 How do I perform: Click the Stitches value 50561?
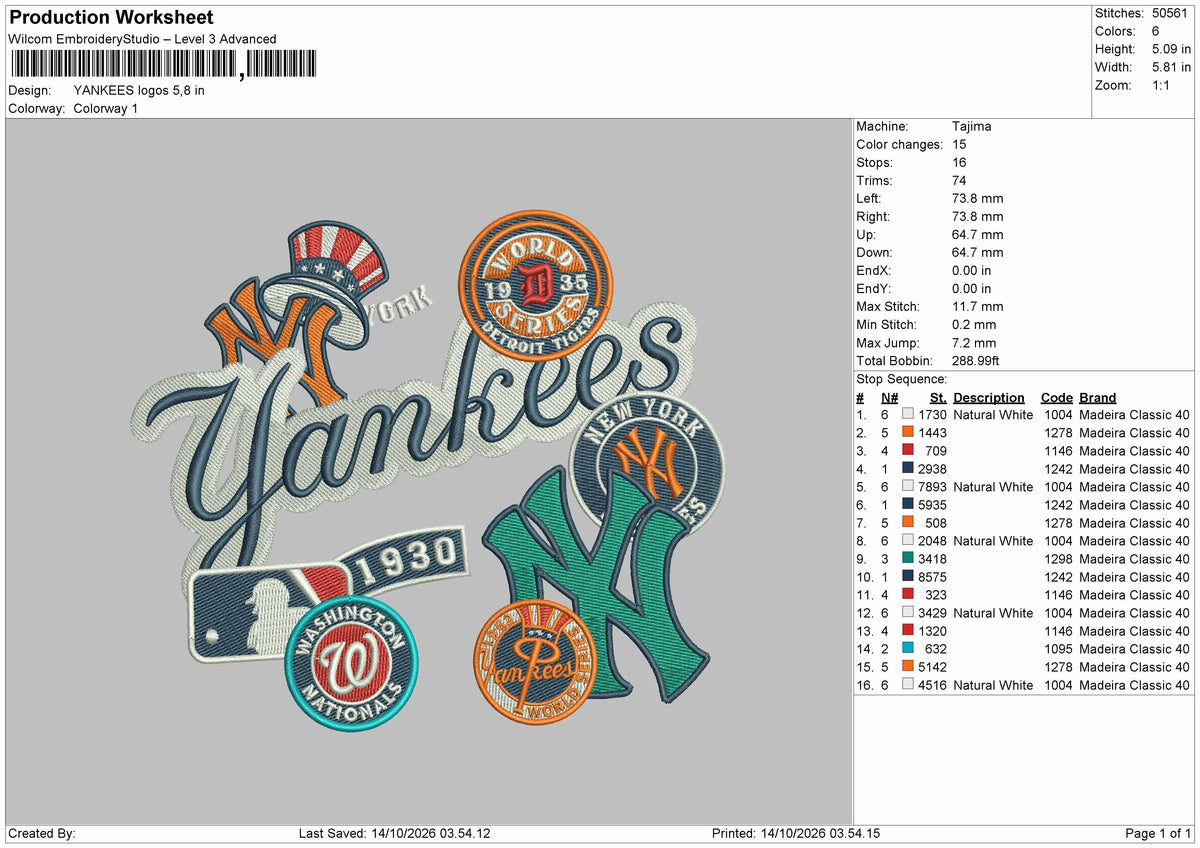pyautogui.click(x=1171, y=13)
